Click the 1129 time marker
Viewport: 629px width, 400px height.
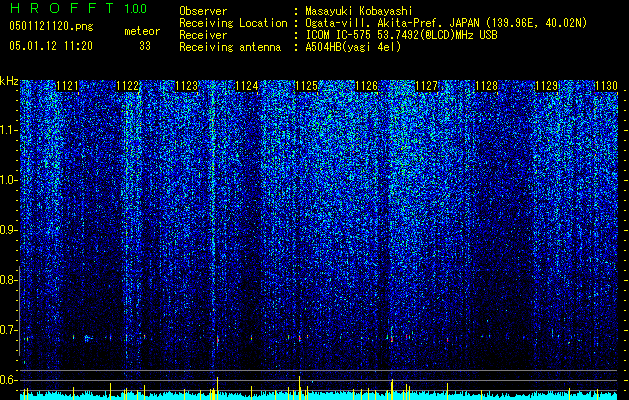[546, 86]
